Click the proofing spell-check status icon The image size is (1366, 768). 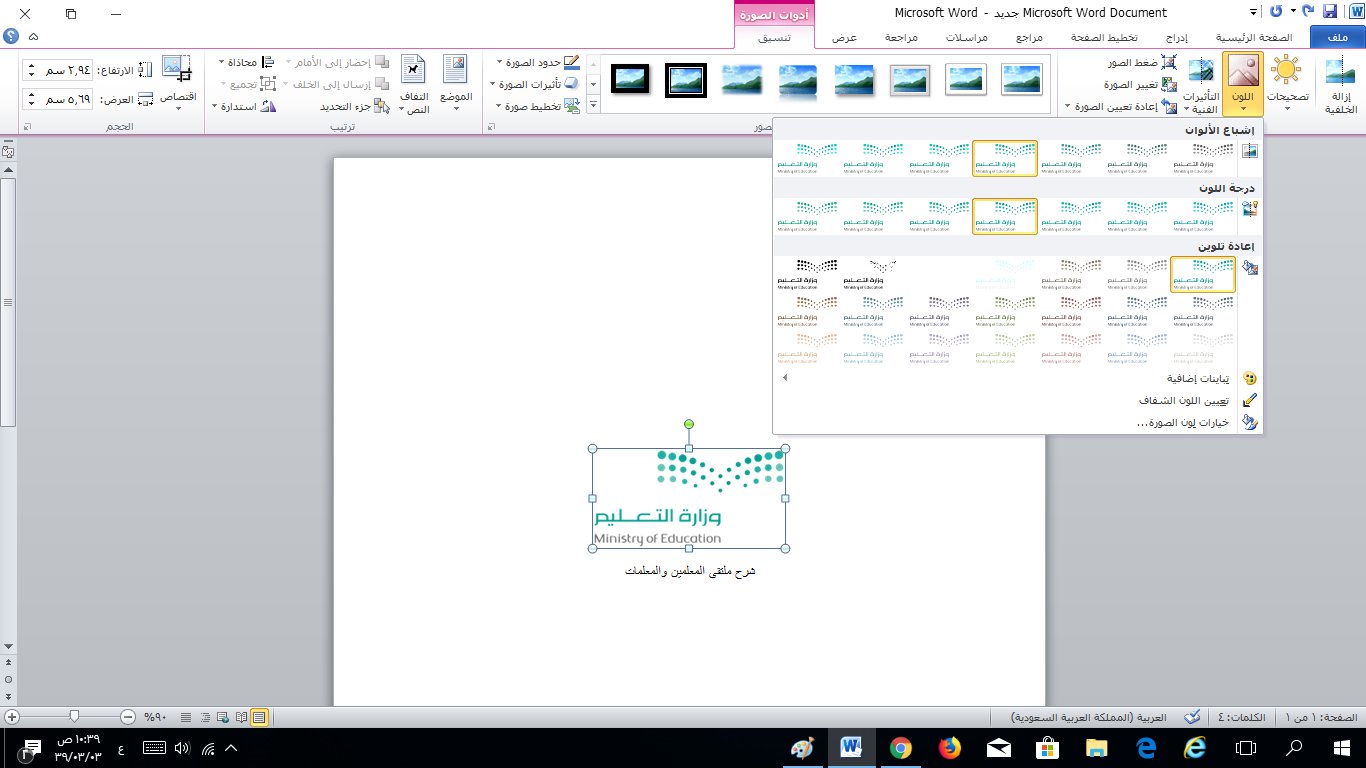tap(1192, 717)
